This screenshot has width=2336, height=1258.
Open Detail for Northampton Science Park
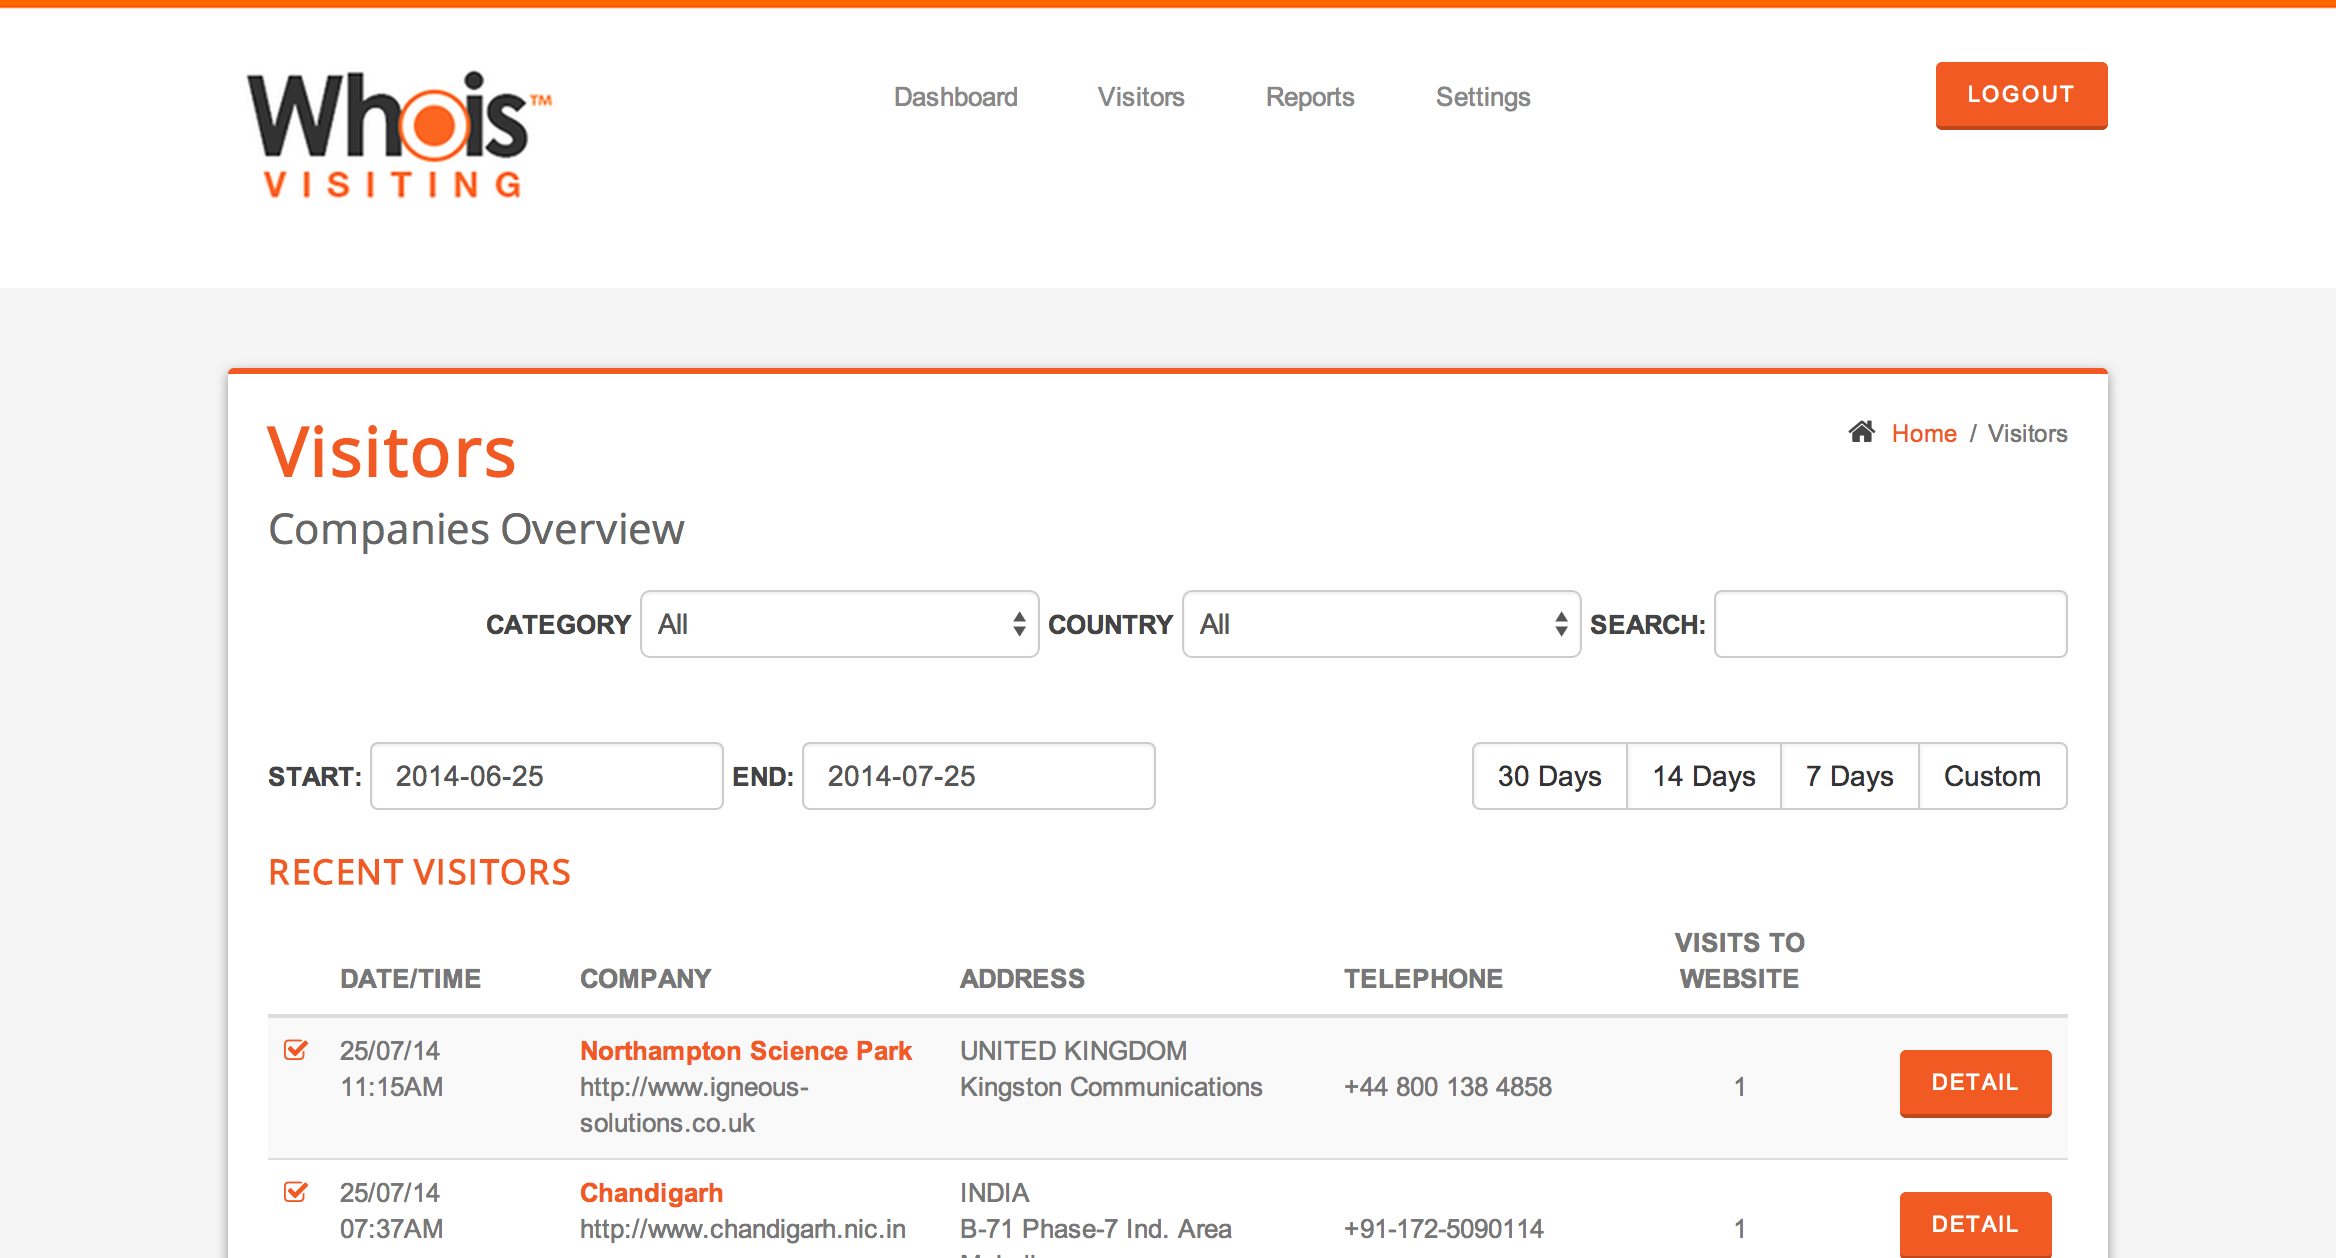point(1975,1083)
